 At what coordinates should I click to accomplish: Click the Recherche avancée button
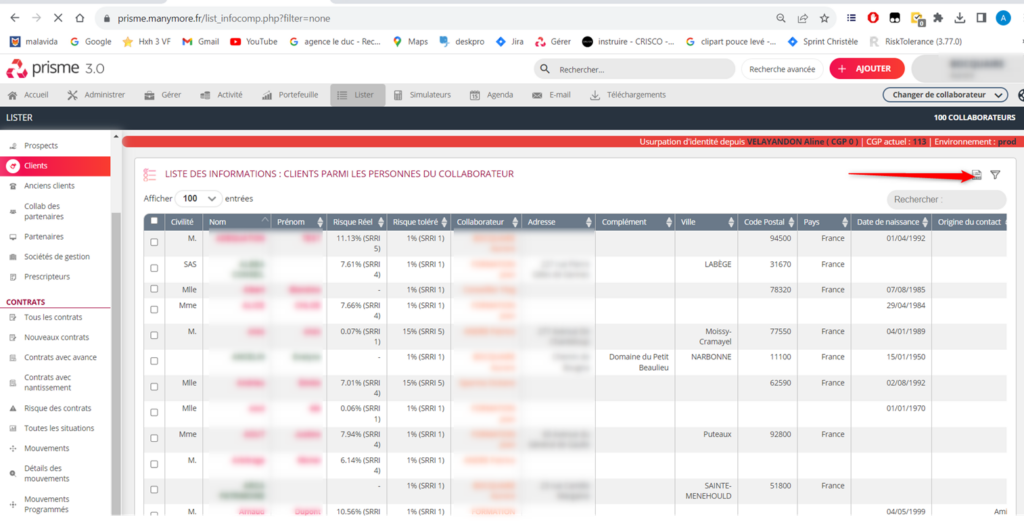[782, 69]
